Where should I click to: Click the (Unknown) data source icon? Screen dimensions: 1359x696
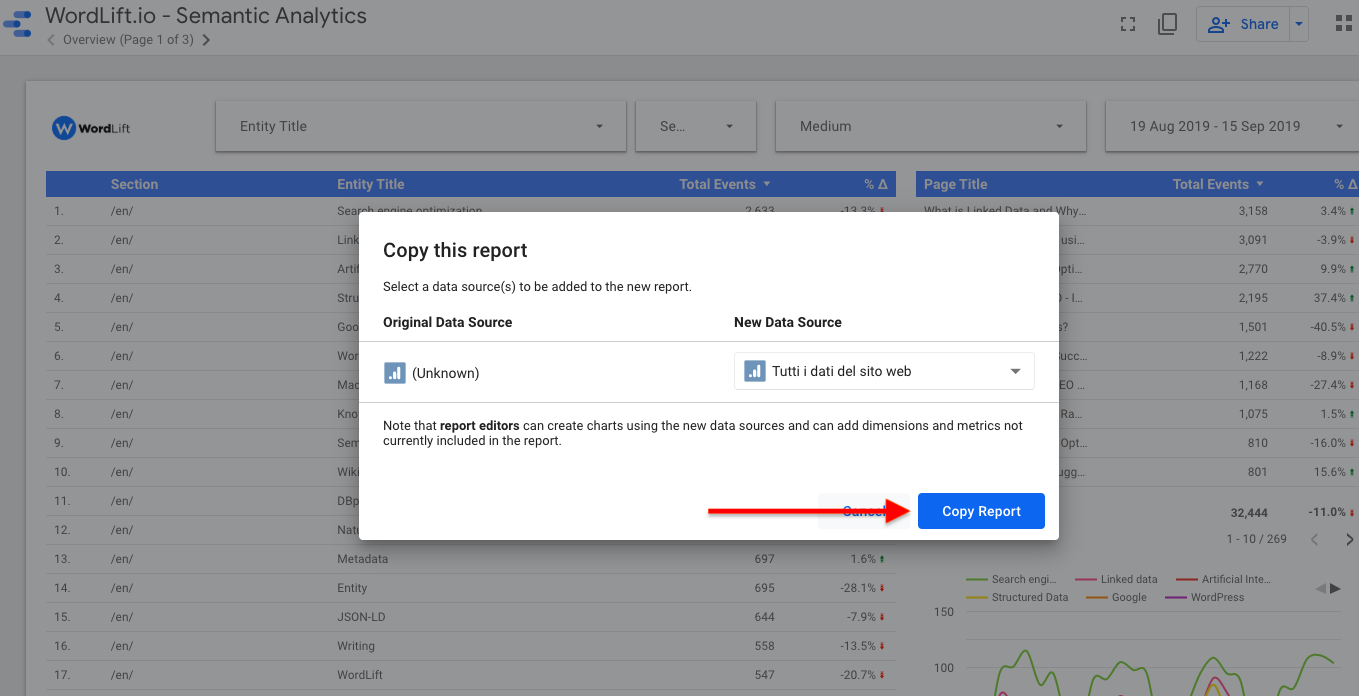(x=394, y=373)
